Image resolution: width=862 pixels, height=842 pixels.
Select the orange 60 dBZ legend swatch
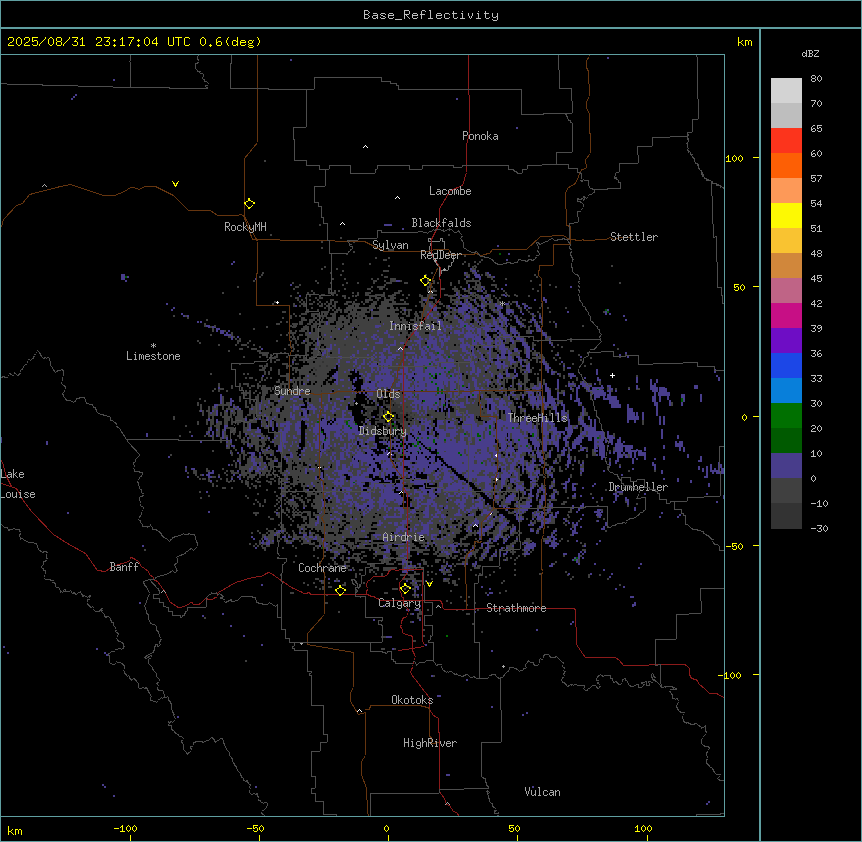[x=786, y=165]
